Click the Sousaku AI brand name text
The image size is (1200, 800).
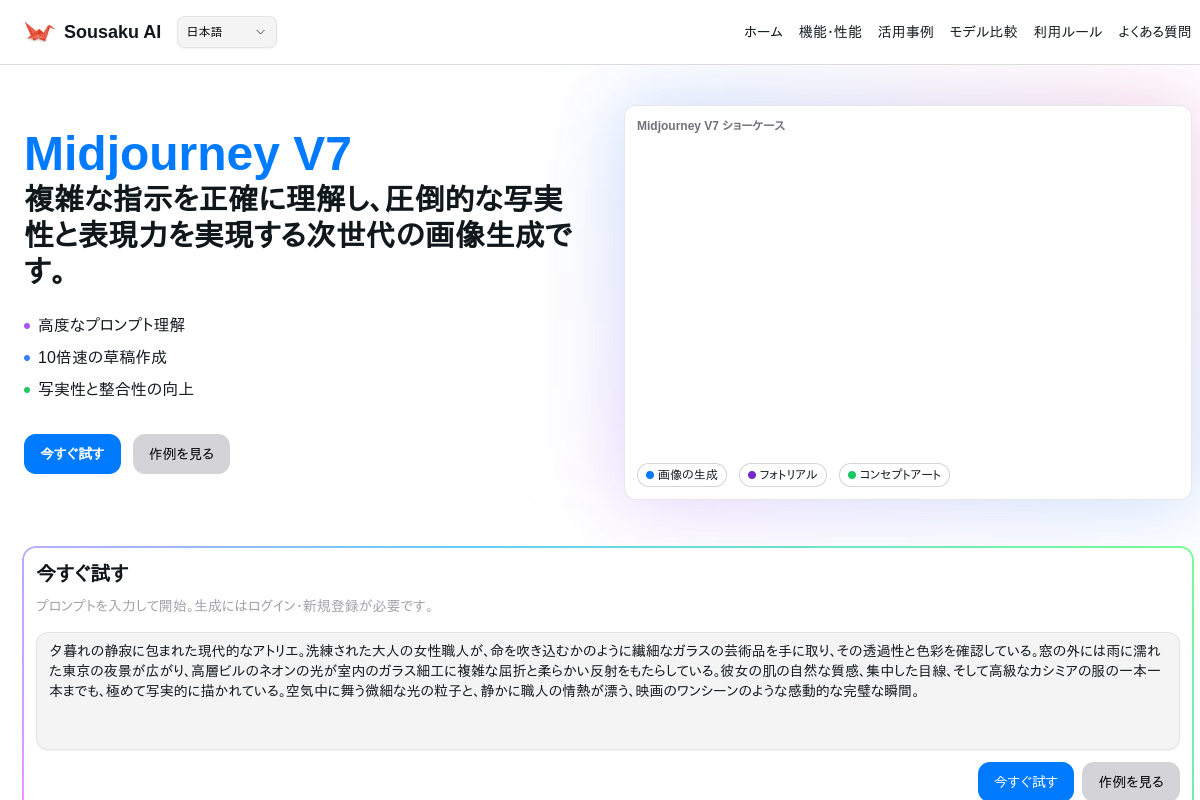click(x=112, y=32)
